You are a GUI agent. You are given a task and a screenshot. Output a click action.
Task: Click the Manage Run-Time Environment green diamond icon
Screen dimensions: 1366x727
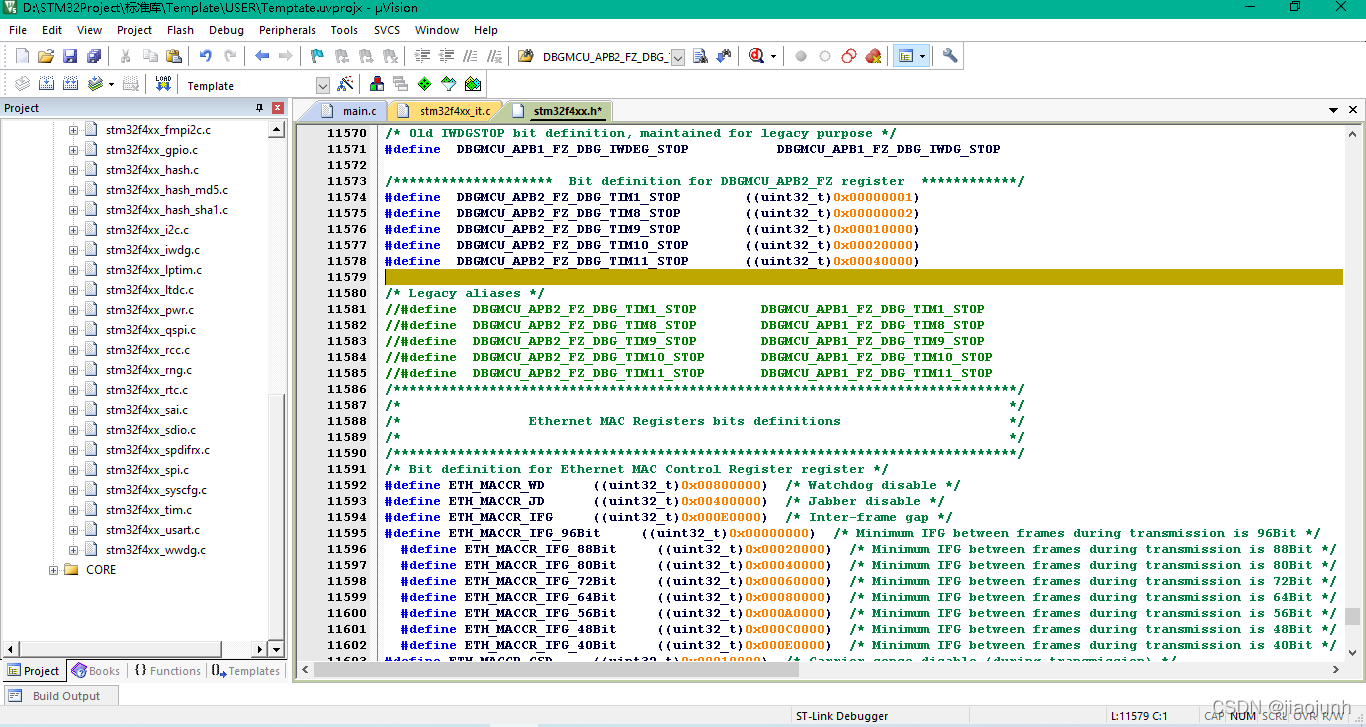(425, 85)
